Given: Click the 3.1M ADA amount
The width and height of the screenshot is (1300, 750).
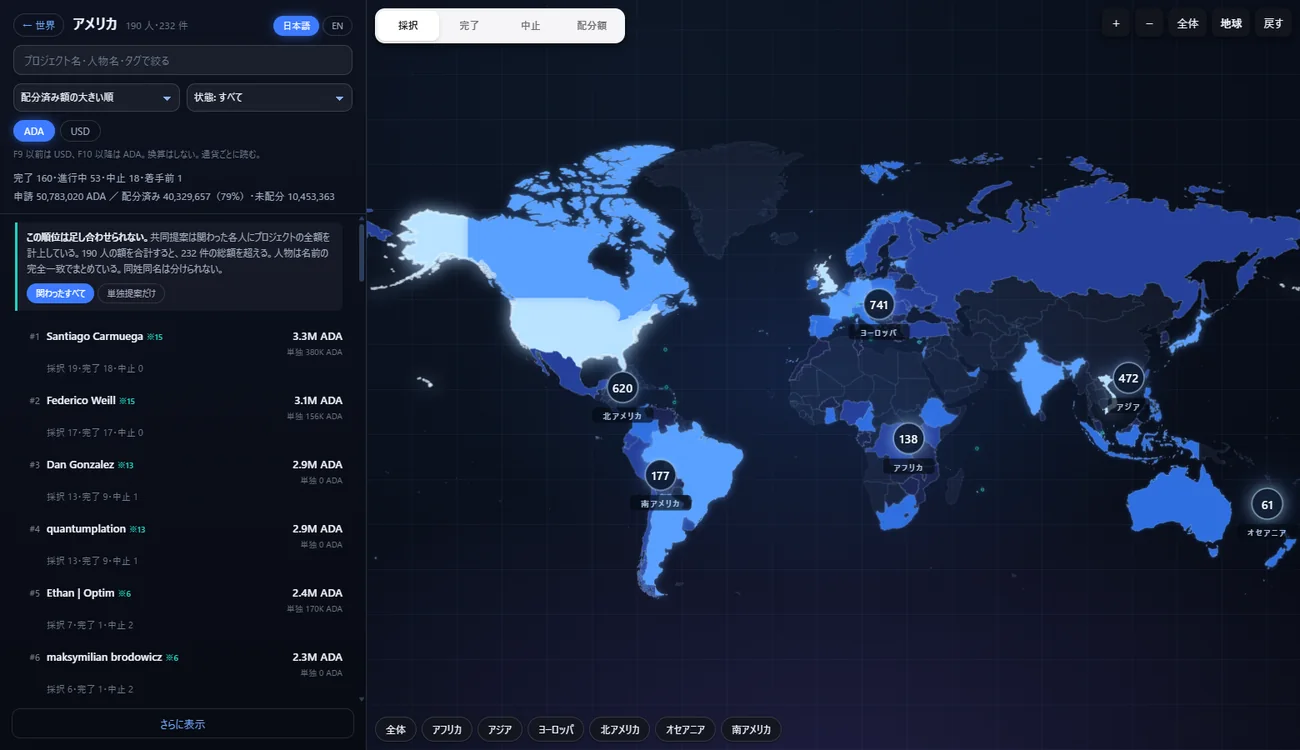Looking at the screenshot, I should click(318, 400).
